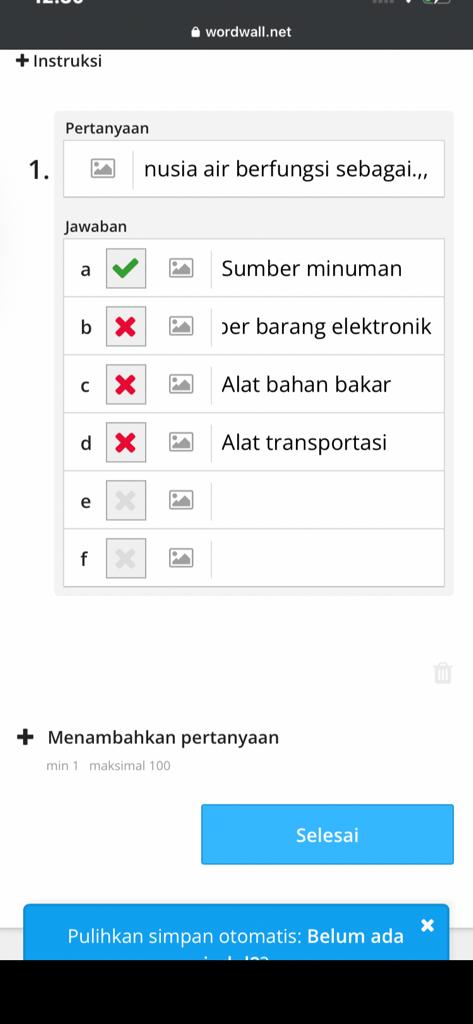Close the autosave restore banner
Screen dimensions: 473x1024
click(427, 925)
